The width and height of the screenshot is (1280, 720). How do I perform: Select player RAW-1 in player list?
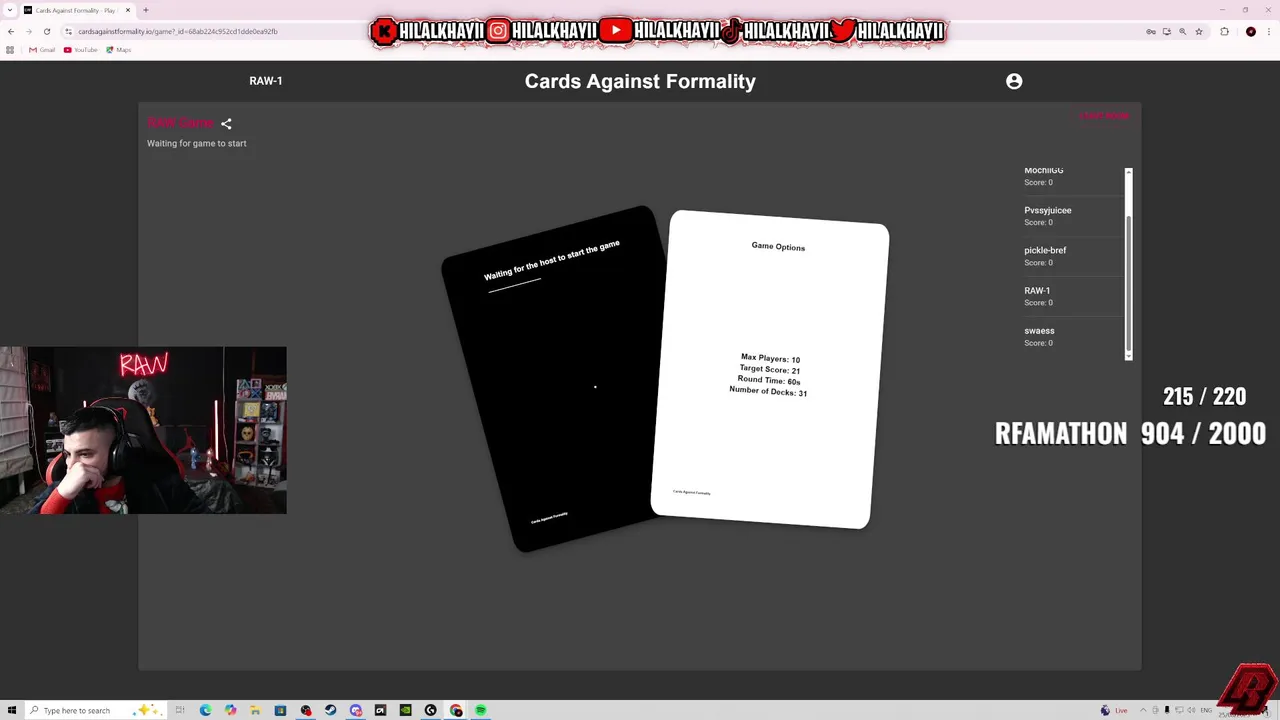pyautogui.click(x=1071, y=296)
